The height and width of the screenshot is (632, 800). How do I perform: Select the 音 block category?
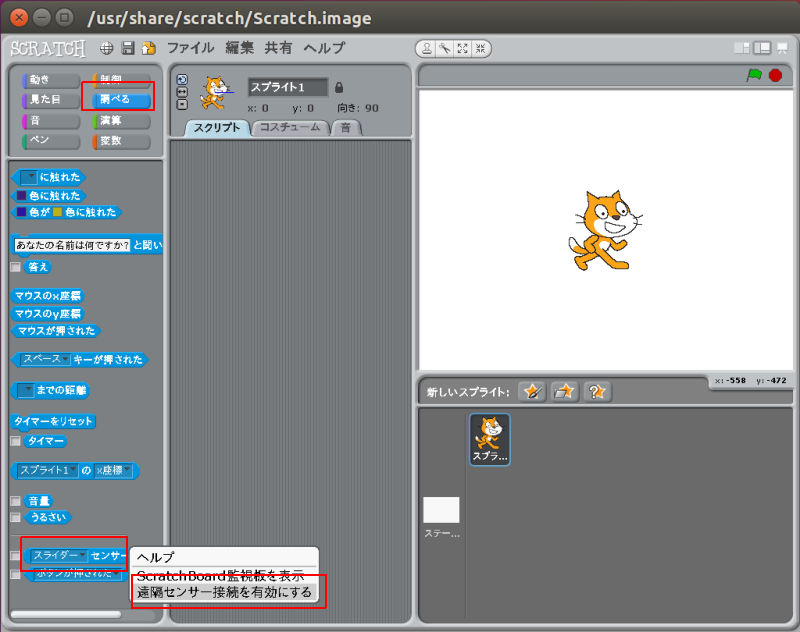point(51,121)
